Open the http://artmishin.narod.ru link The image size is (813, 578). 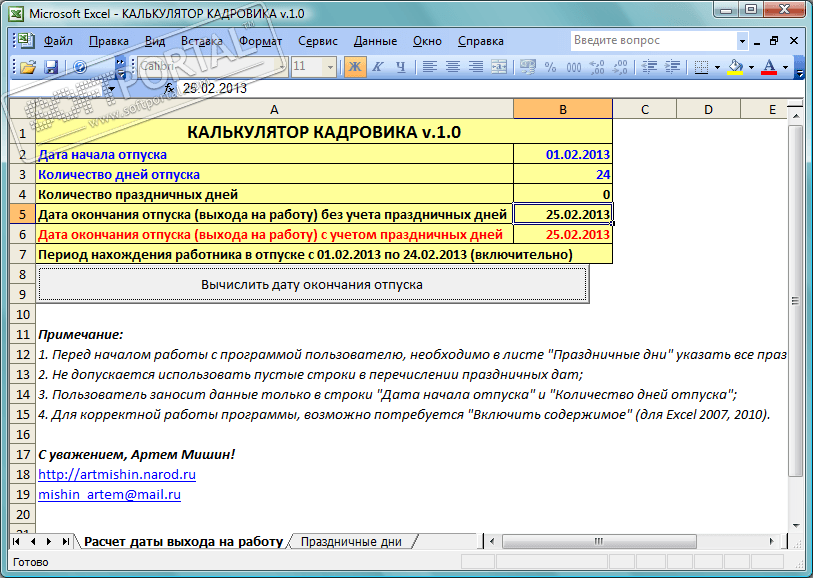click(x=117, y=474)
